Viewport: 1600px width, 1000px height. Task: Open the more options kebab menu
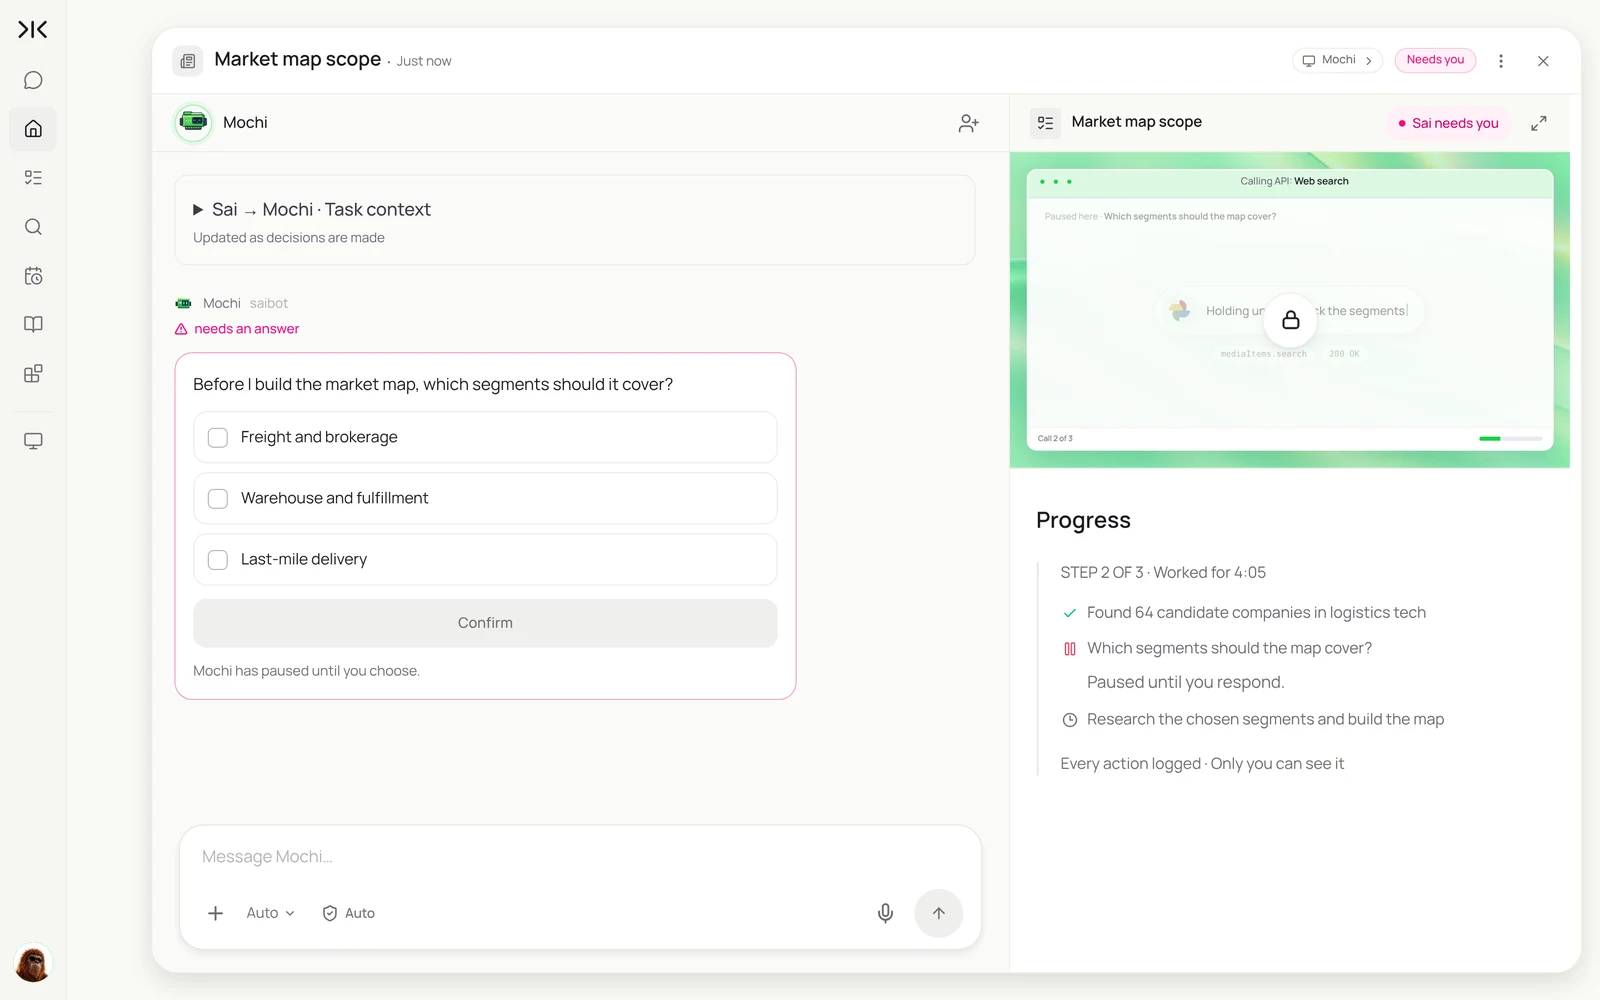coord(1501,61)
